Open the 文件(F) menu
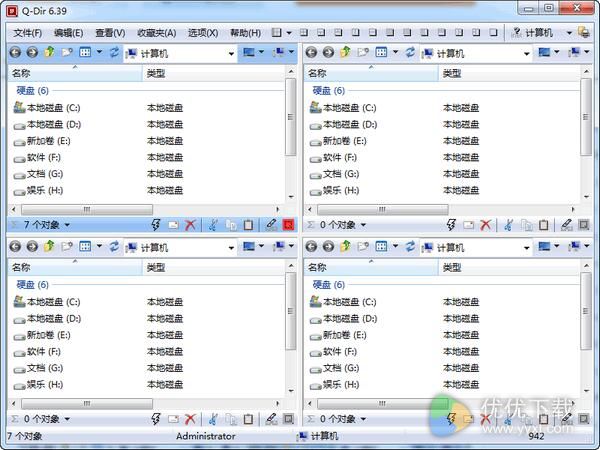The height and width of the screenshot is (450, 600). (x=28, y=33)
